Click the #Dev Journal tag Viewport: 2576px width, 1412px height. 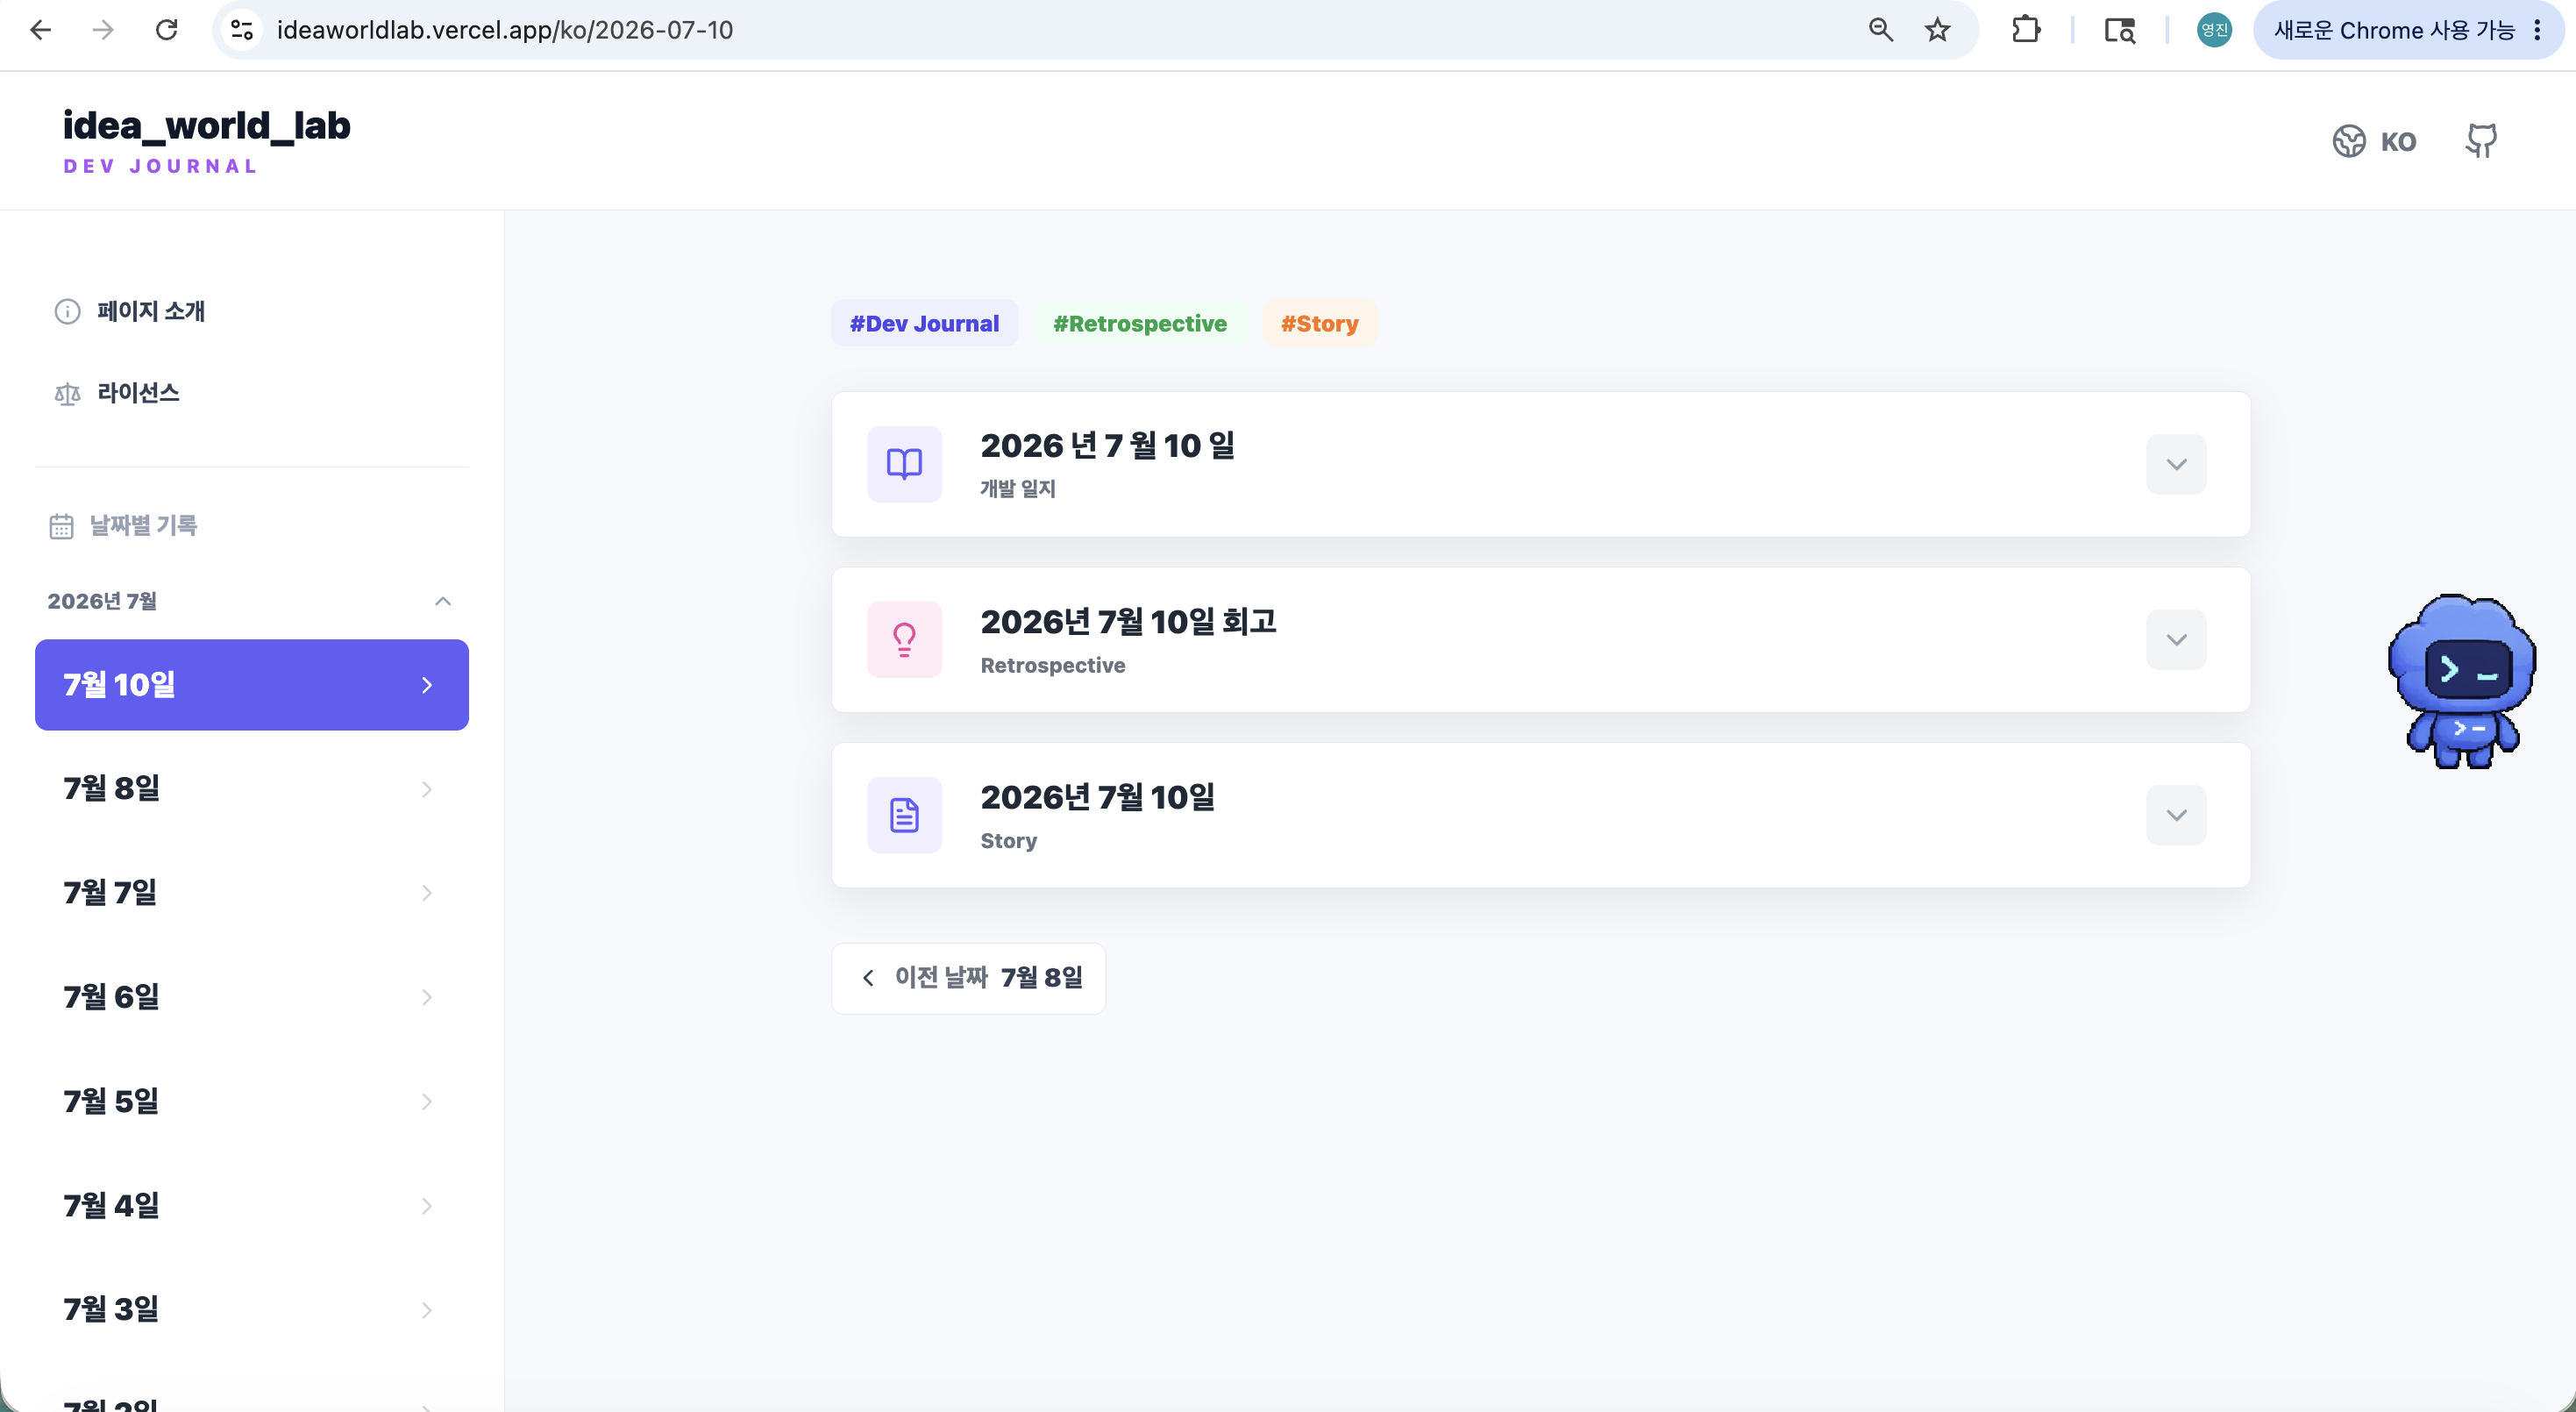(x=924, y=323)
